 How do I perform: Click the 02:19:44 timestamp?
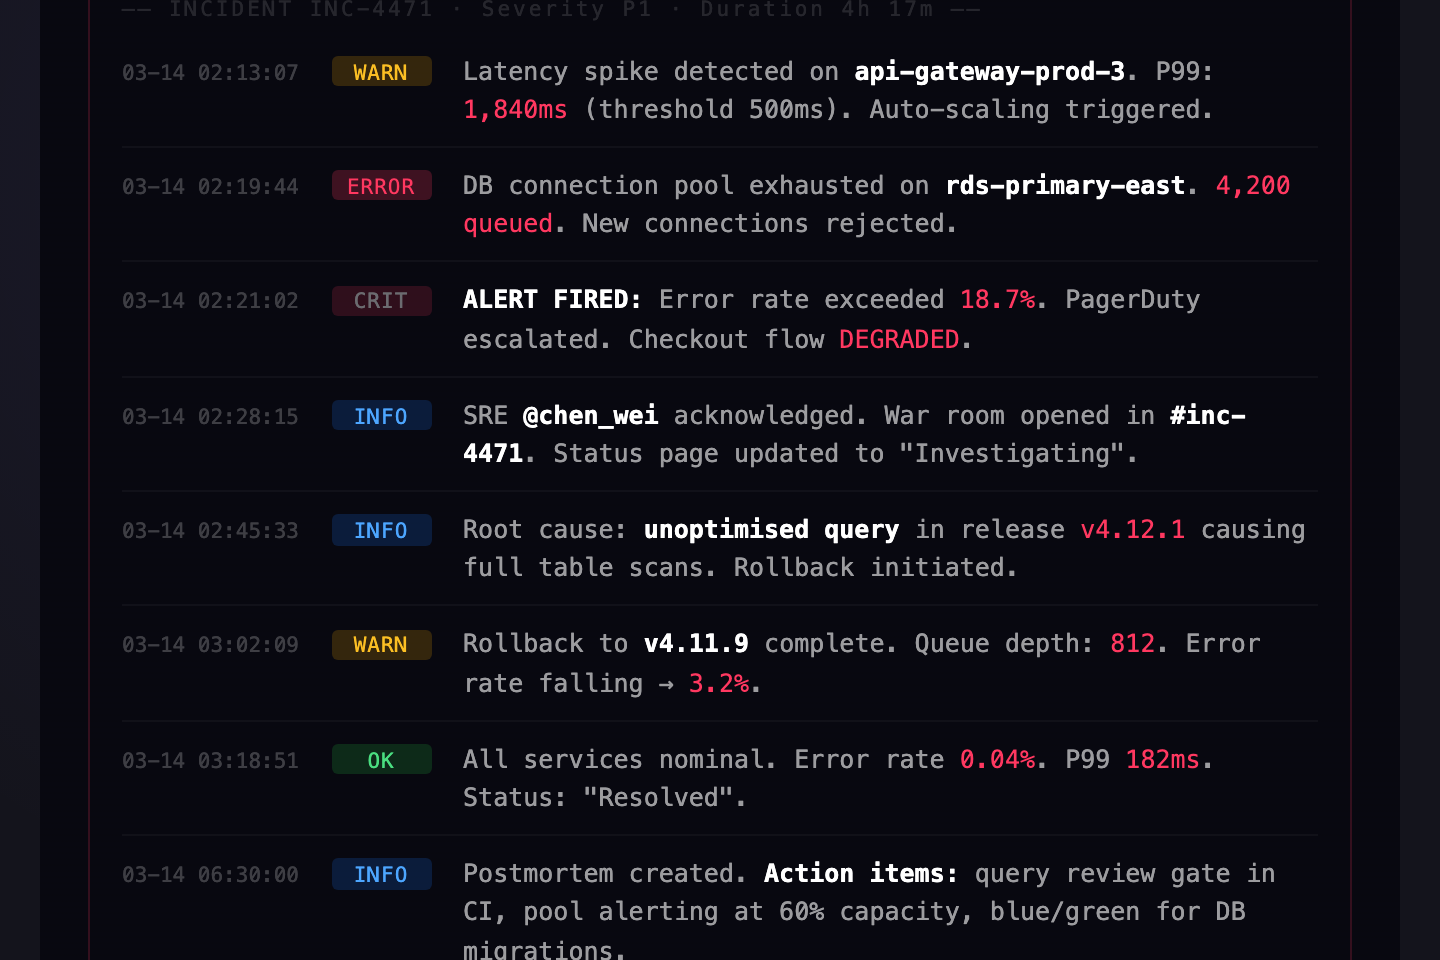[210, 186]
